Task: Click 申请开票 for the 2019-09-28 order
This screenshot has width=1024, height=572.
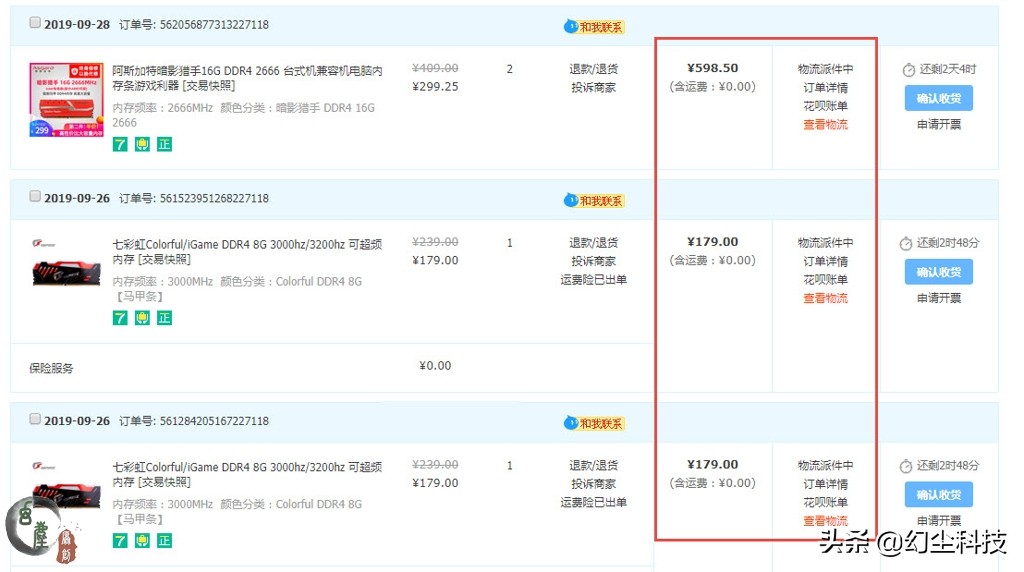Action: (938, 124)
